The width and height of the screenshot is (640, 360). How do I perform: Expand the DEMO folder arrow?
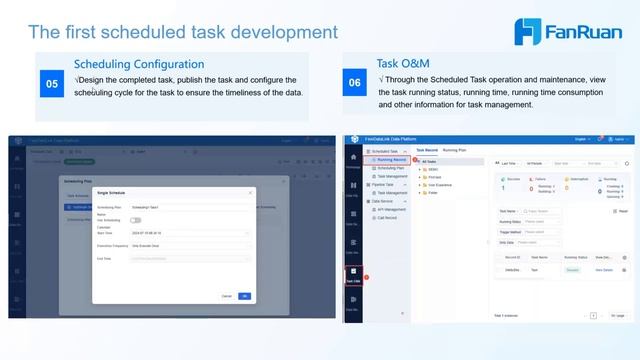coord(420,169)
